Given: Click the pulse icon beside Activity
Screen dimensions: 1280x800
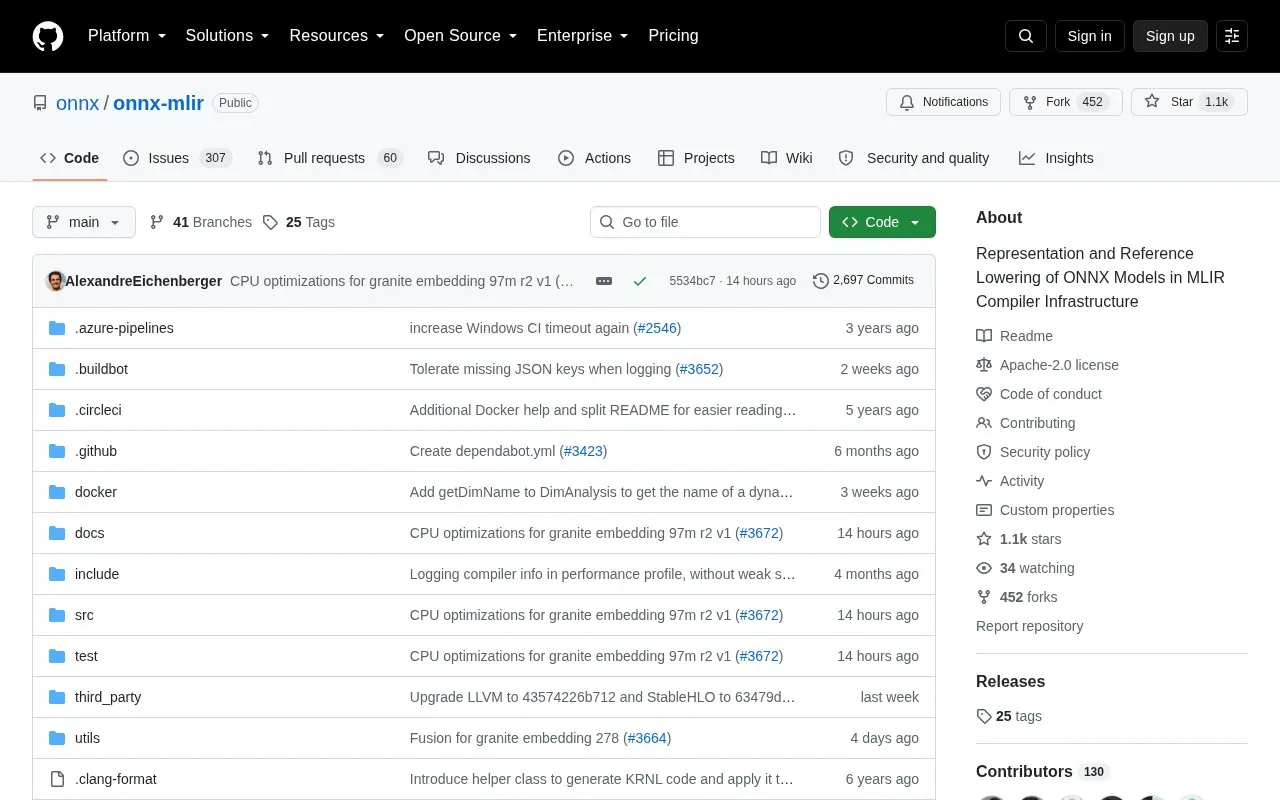Looking at the screenshot, I should click(x=984, y=481).
